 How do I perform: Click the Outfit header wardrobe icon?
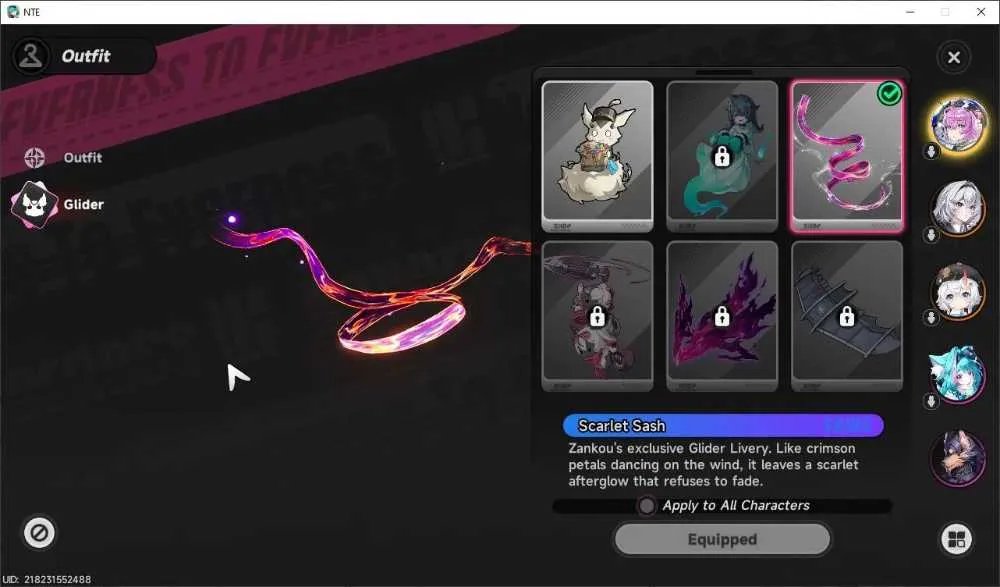pyautogui.click(x=30, y=56)
